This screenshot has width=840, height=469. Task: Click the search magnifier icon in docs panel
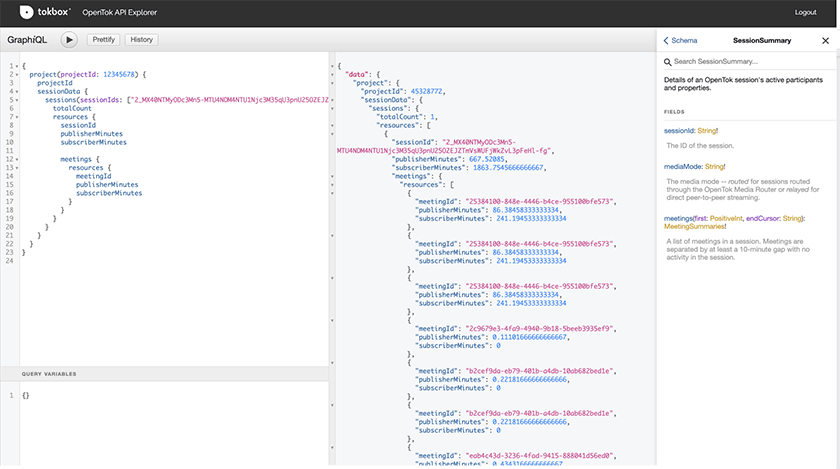(668, 62)
